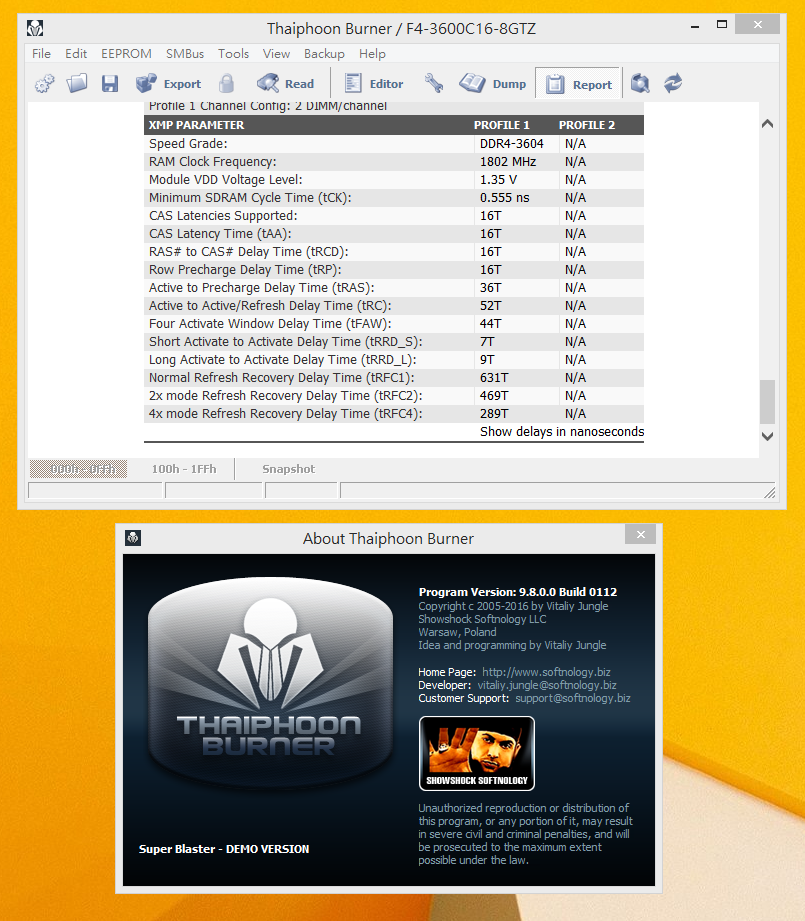Screen dimensions: 805x921
Task: Save dump with the floppy disk icon
Action: tap(109, 84)
